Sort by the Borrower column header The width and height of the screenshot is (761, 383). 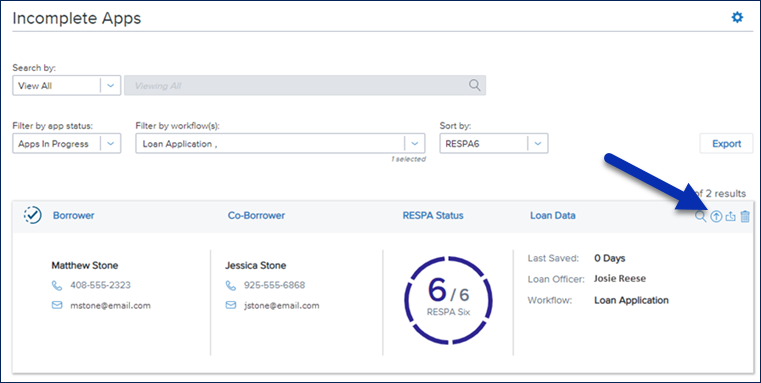click(73, 216)
